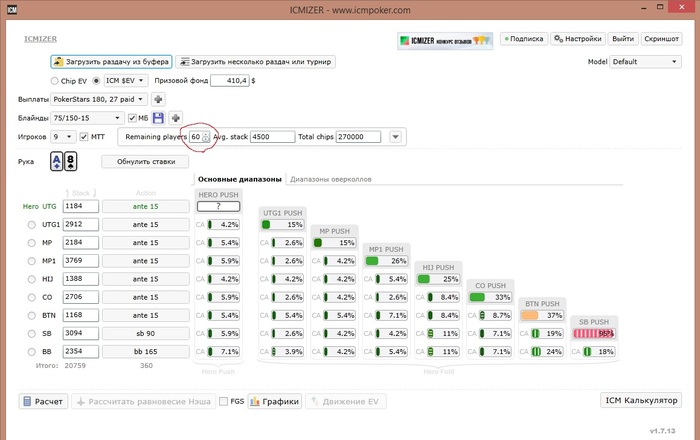Take a Скриншот screenshot
Viewport: 700px width, 440px height.
pyautogui.click(x=661, y=39)
